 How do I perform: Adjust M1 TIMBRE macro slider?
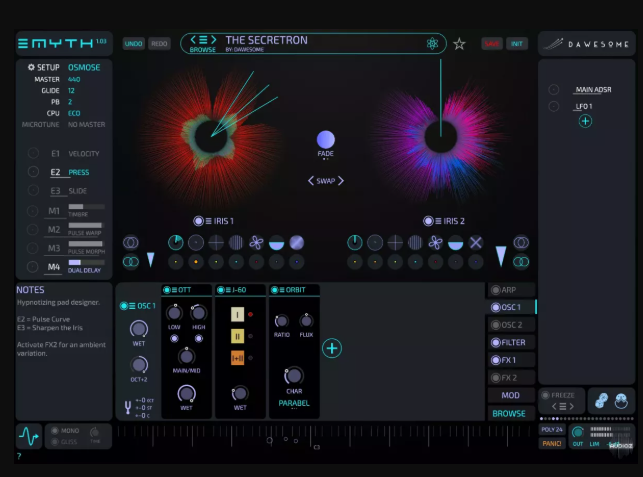[87, 206]
